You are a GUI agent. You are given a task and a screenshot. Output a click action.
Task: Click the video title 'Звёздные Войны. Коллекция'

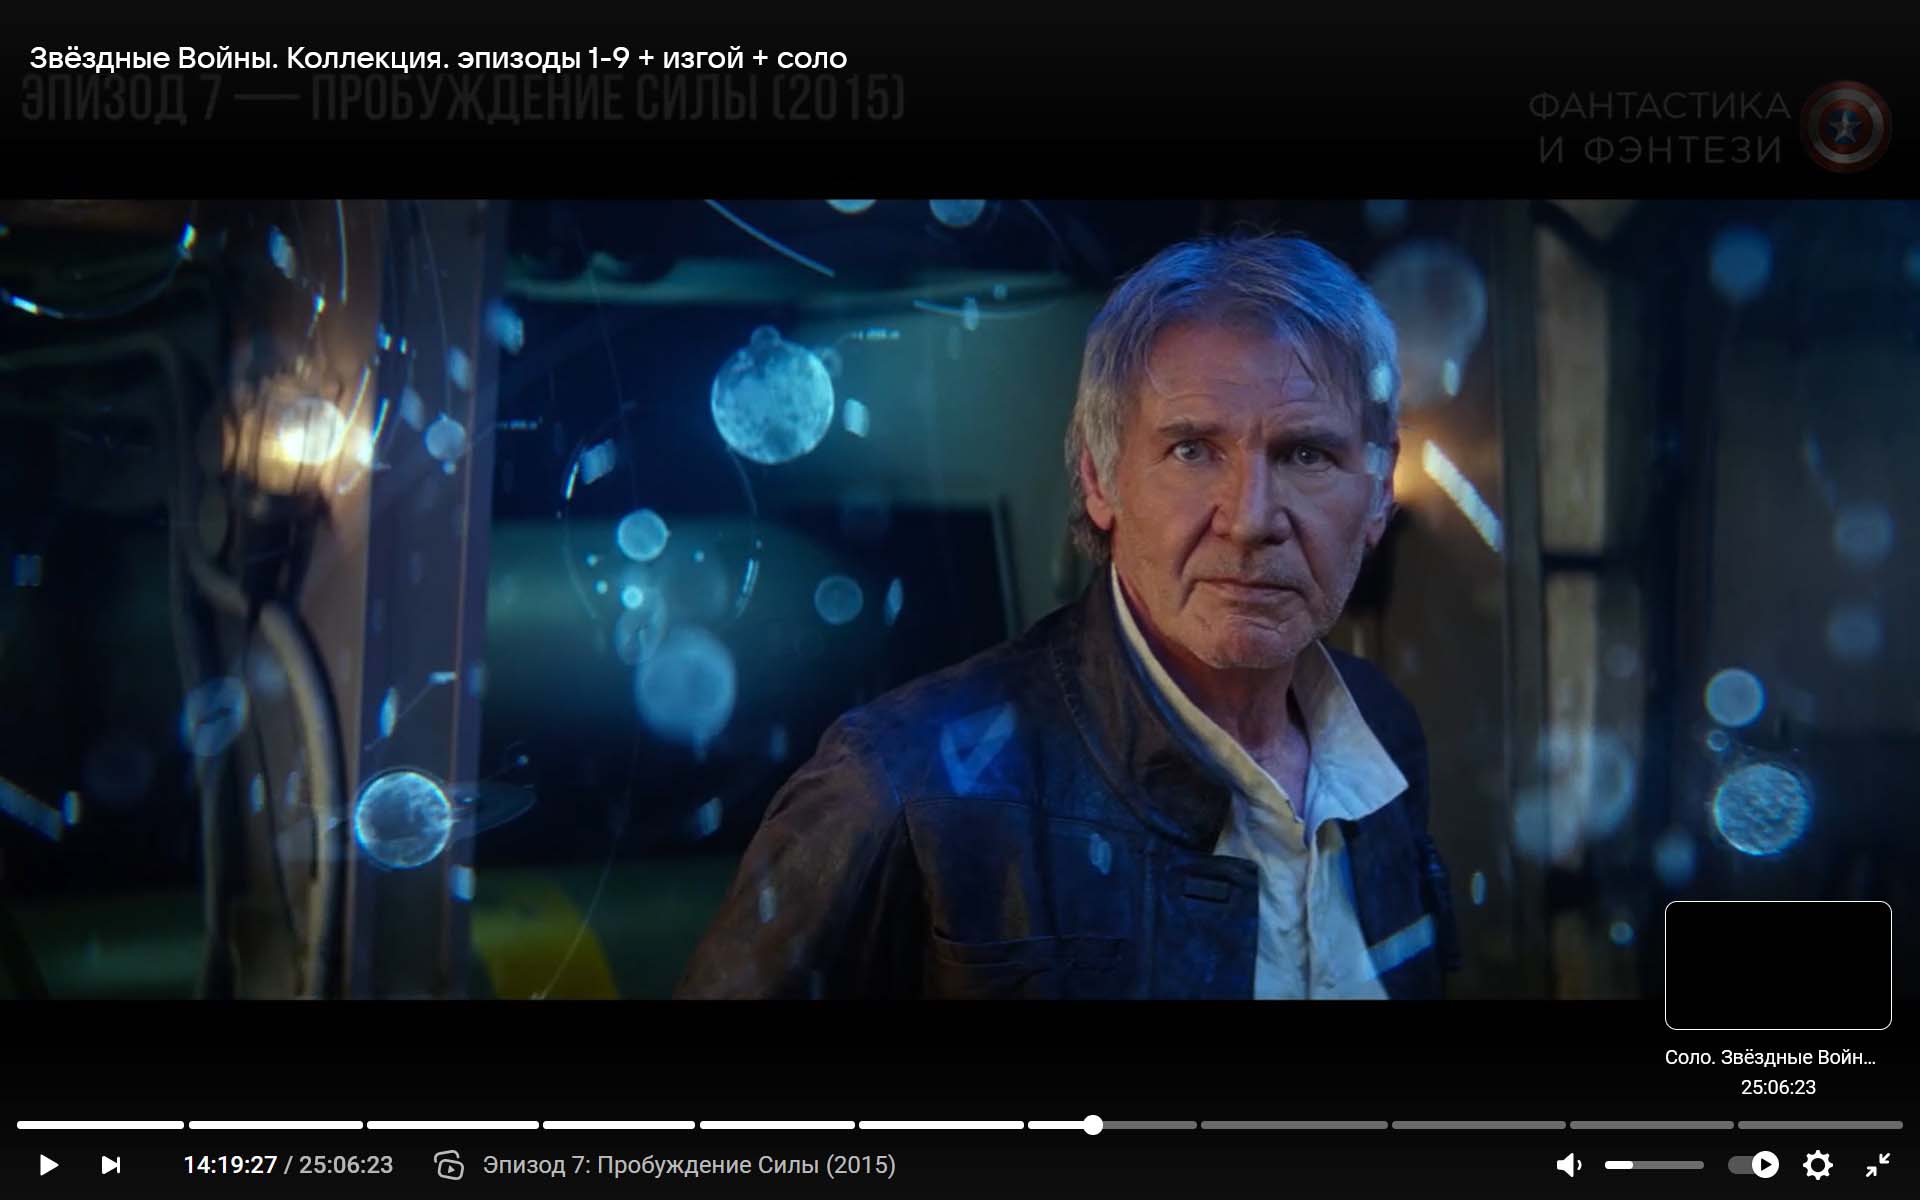[x=438, y=58]
